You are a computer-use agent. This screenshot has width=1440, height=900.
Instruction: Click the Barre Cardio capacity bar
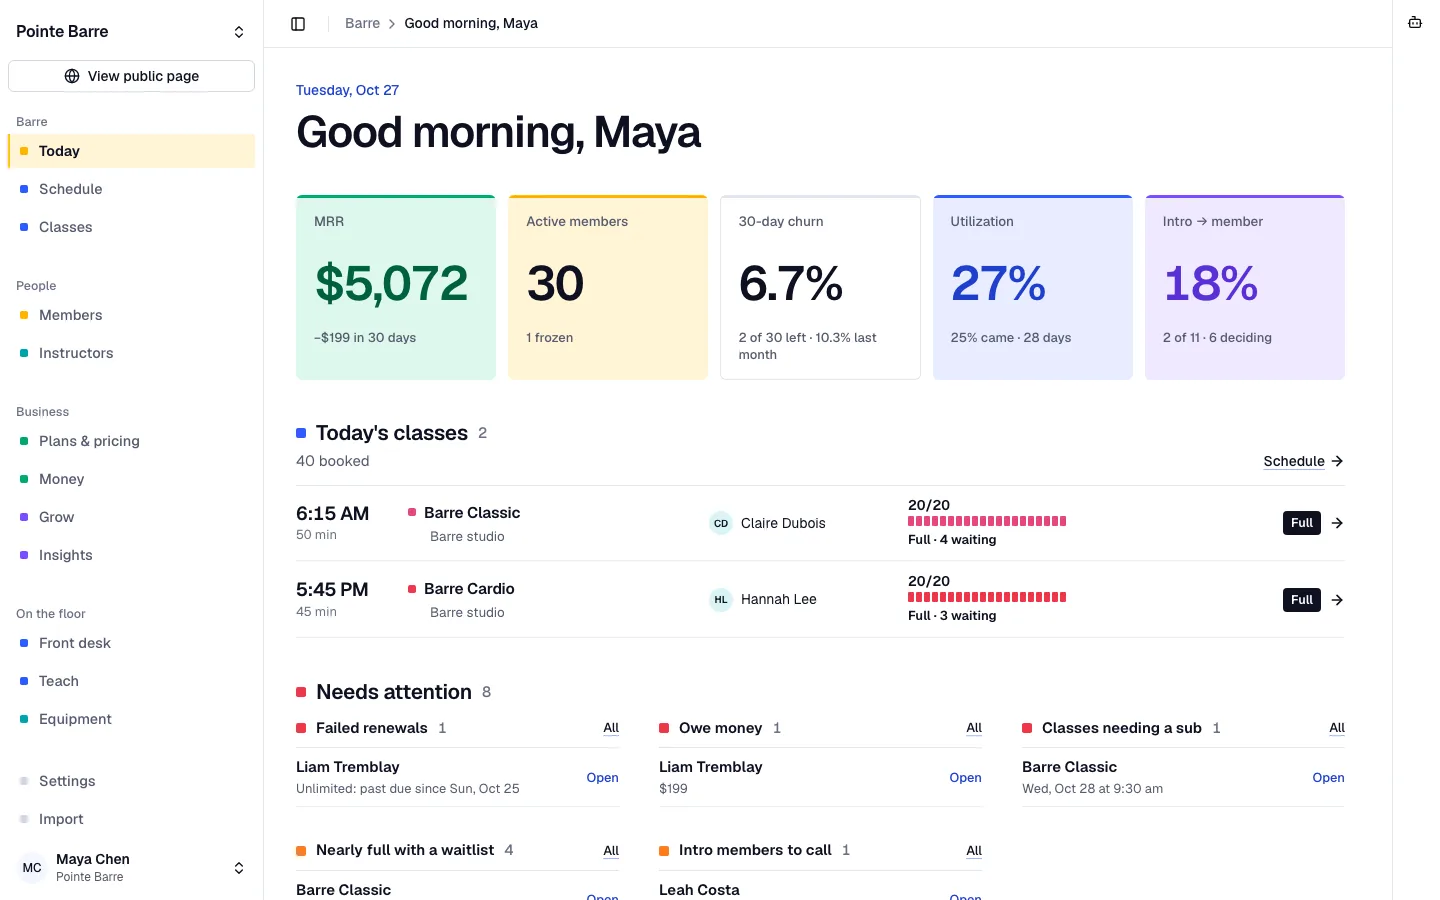click(987, 597)
